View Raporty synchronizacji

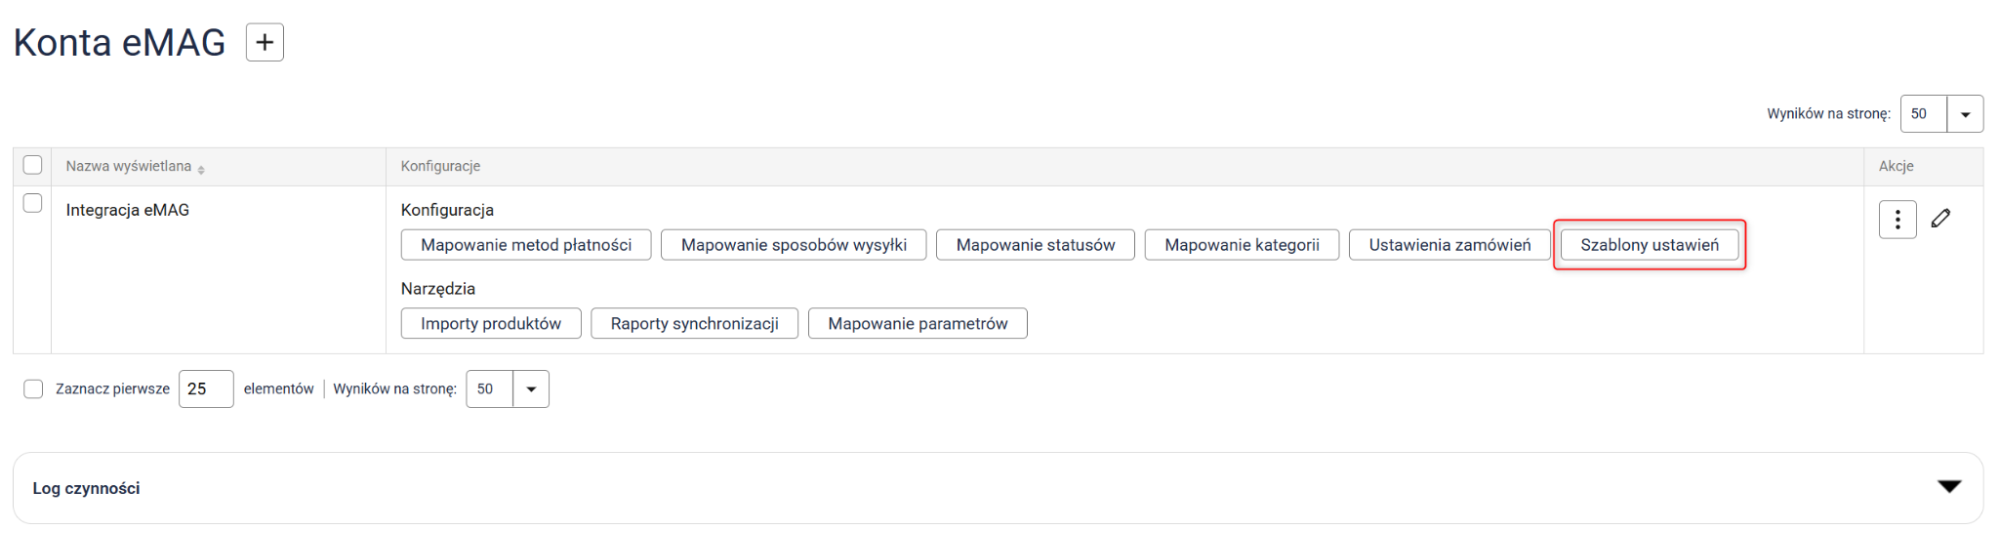(694, 324)
